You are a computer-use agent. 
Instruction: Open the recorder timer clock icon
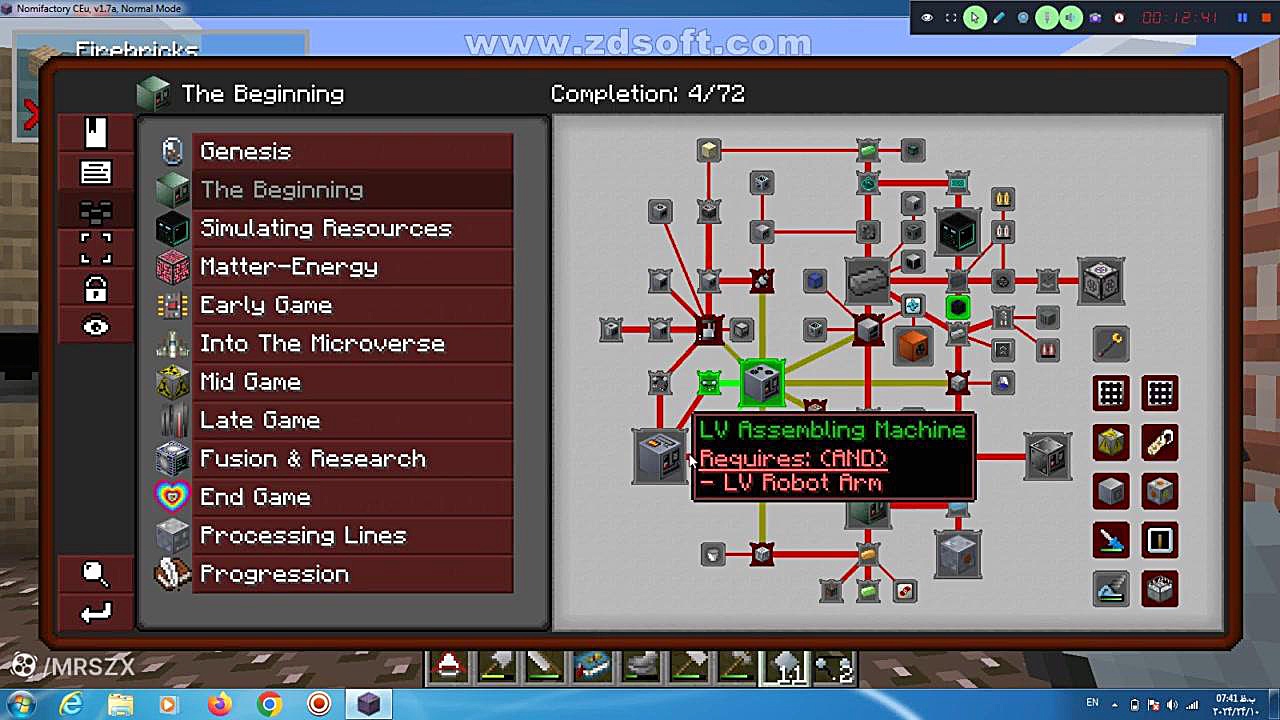pyautogui.click(x=1119, y=18)
